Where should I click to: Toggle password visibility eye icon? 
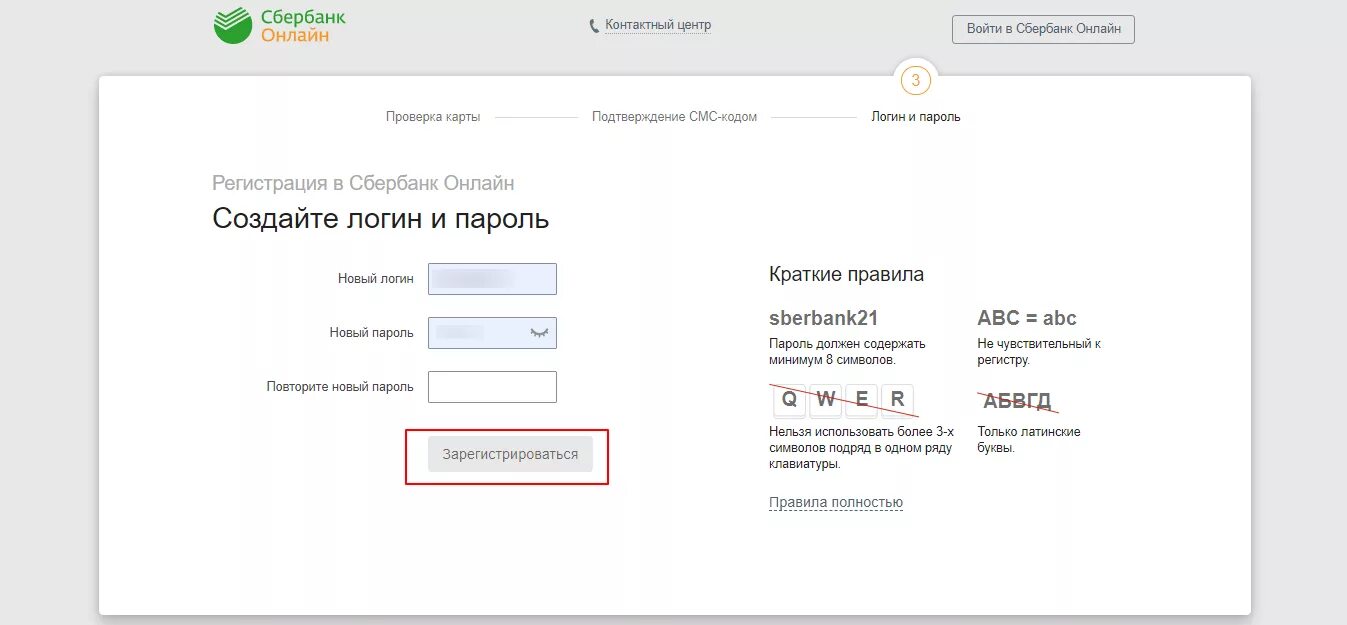(x=540, y=332)
